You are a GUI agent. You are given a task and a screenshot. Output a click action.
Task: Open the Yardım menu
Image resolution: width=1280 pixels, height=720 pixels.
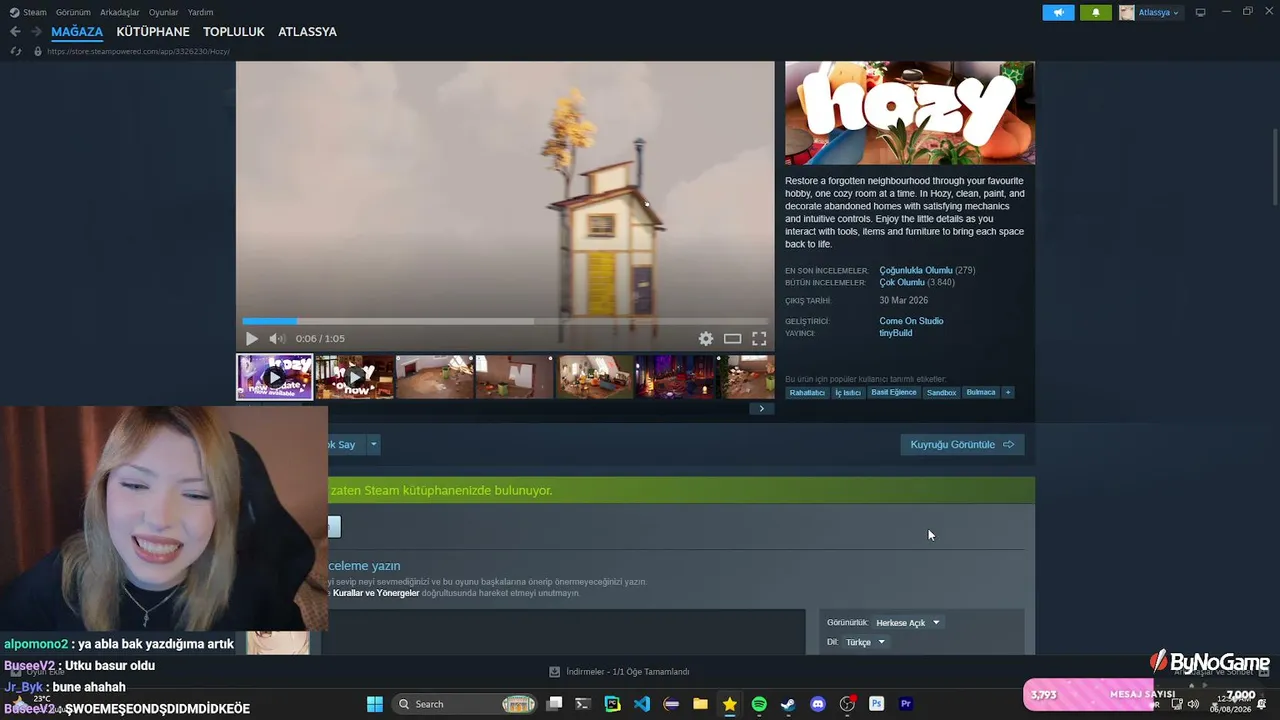pyautogui.click(x=200, y=12)
